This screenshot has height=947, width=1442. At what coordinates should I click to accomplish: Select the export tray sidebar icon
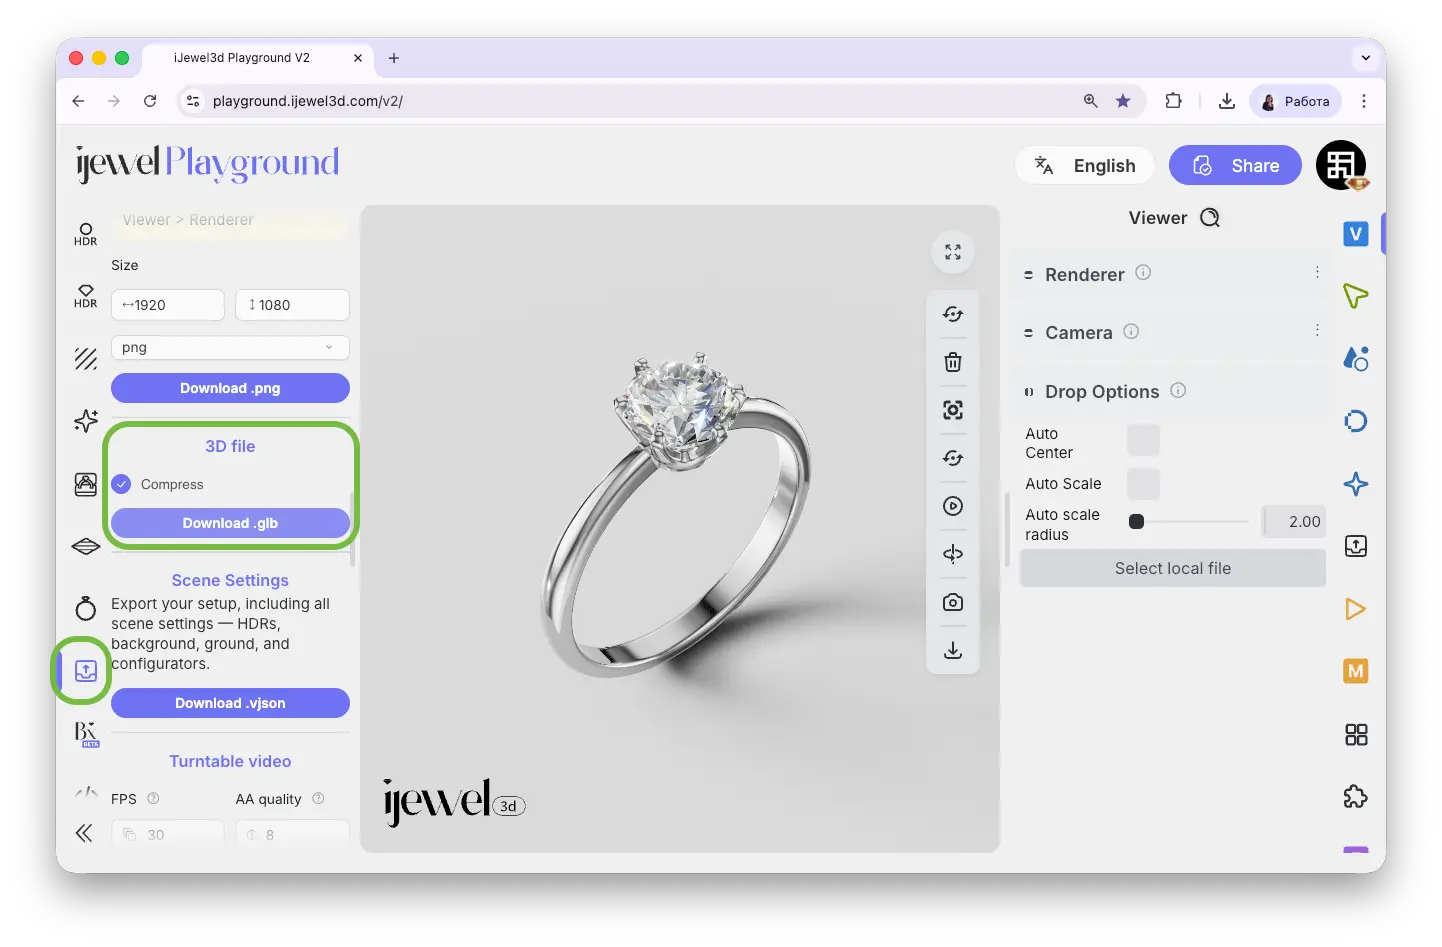tap(86, 670)
